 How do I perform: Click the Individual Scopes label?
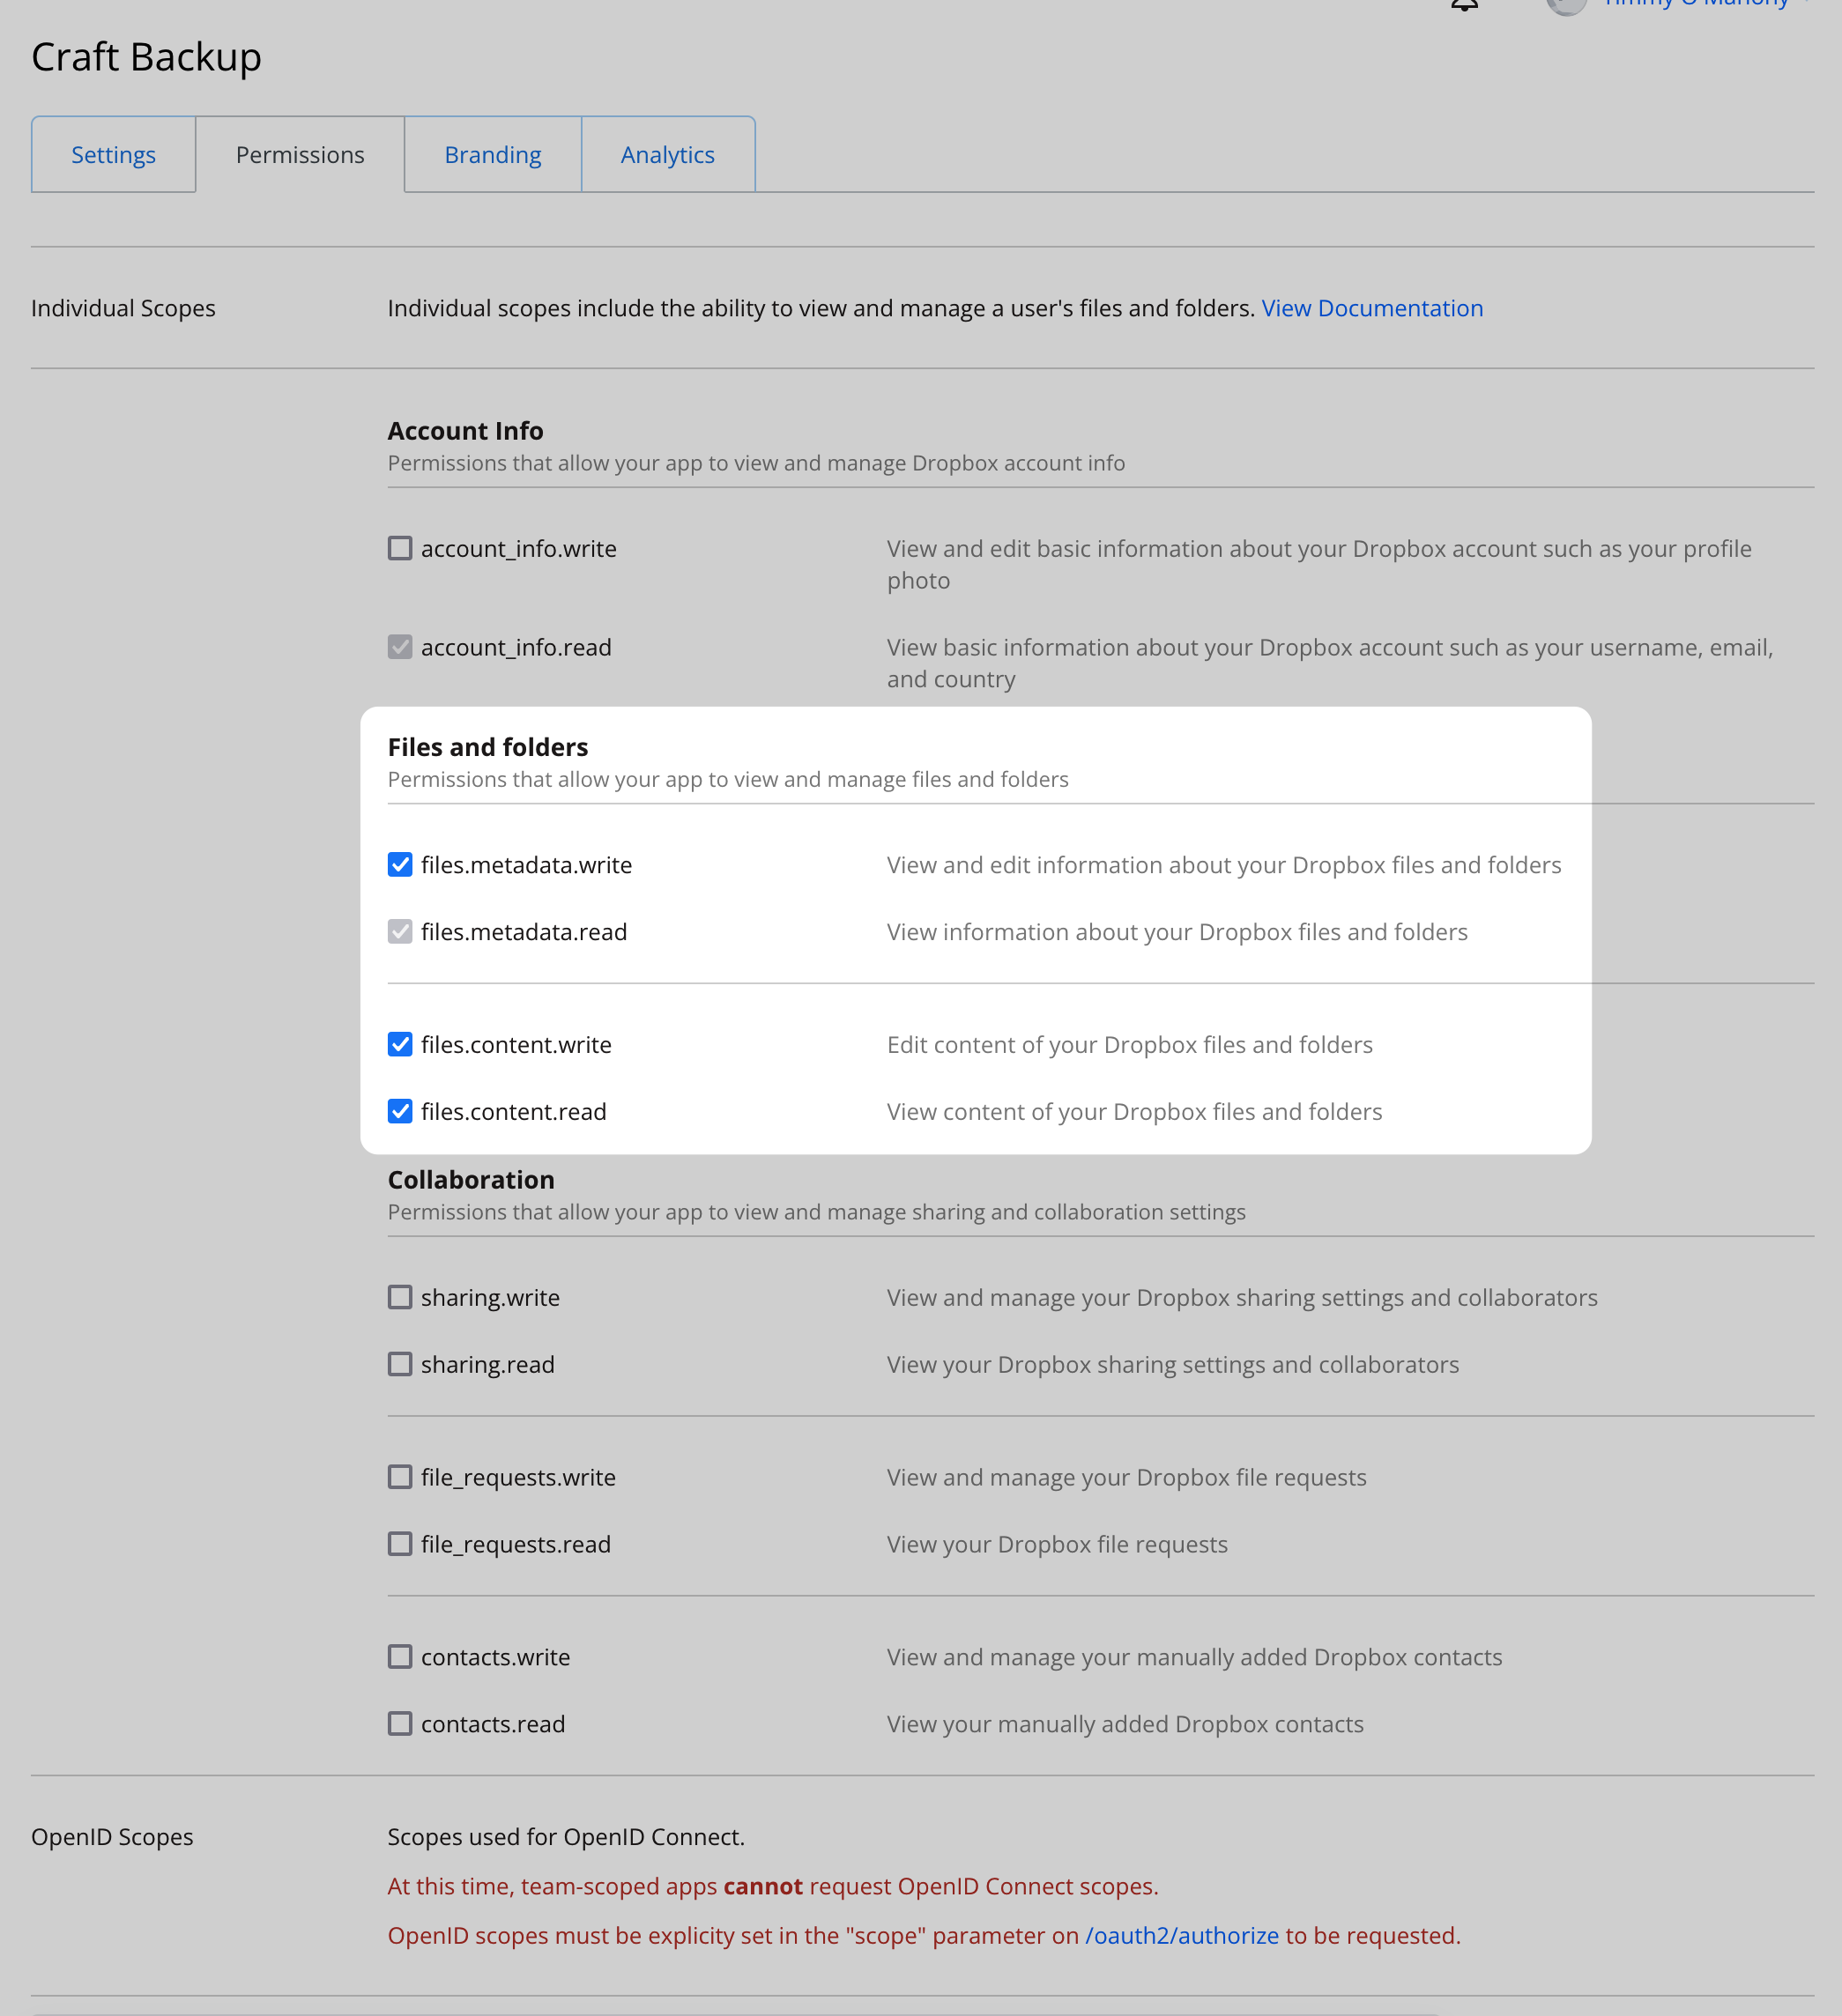coord(123,308)
